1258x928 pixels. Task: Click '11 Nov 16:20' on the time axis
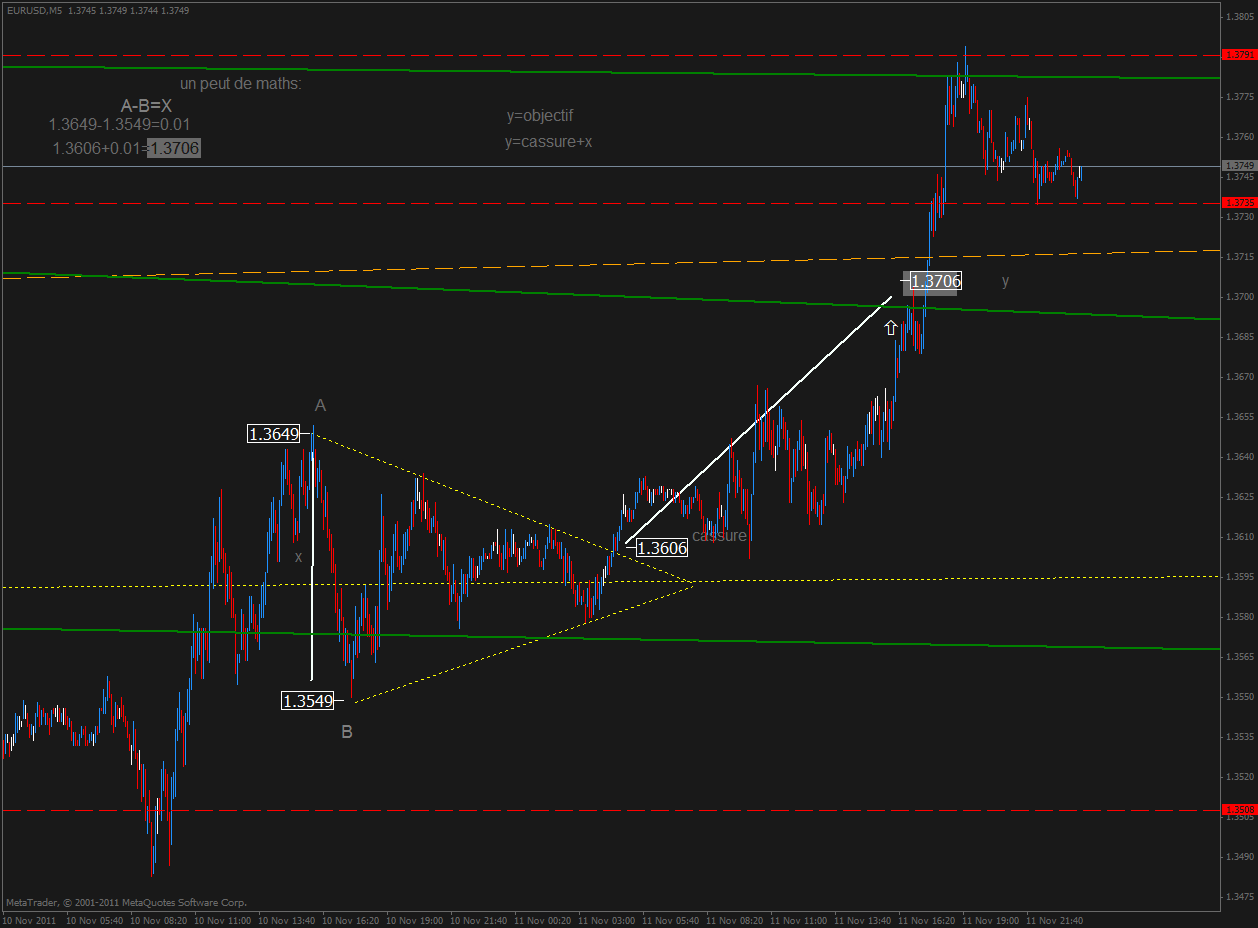click(927, 920)
